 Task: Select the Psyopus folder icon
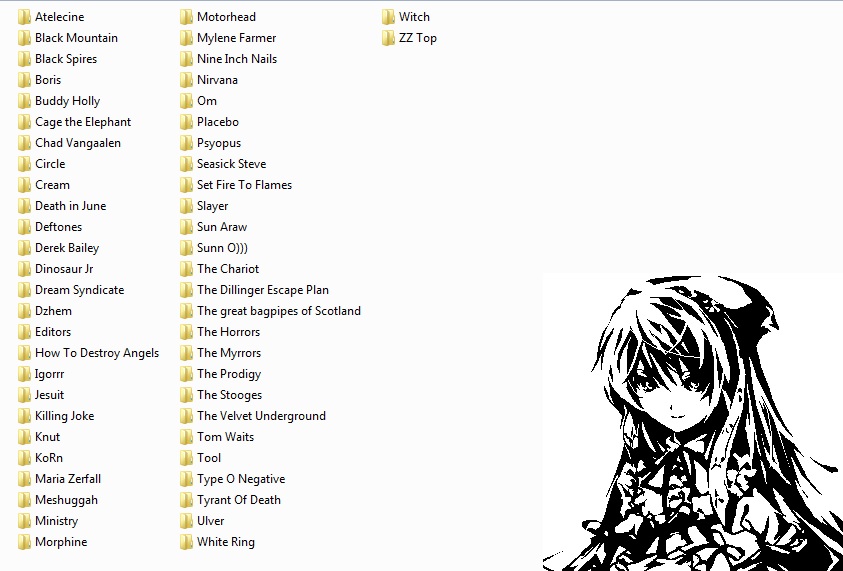point(187,143)
